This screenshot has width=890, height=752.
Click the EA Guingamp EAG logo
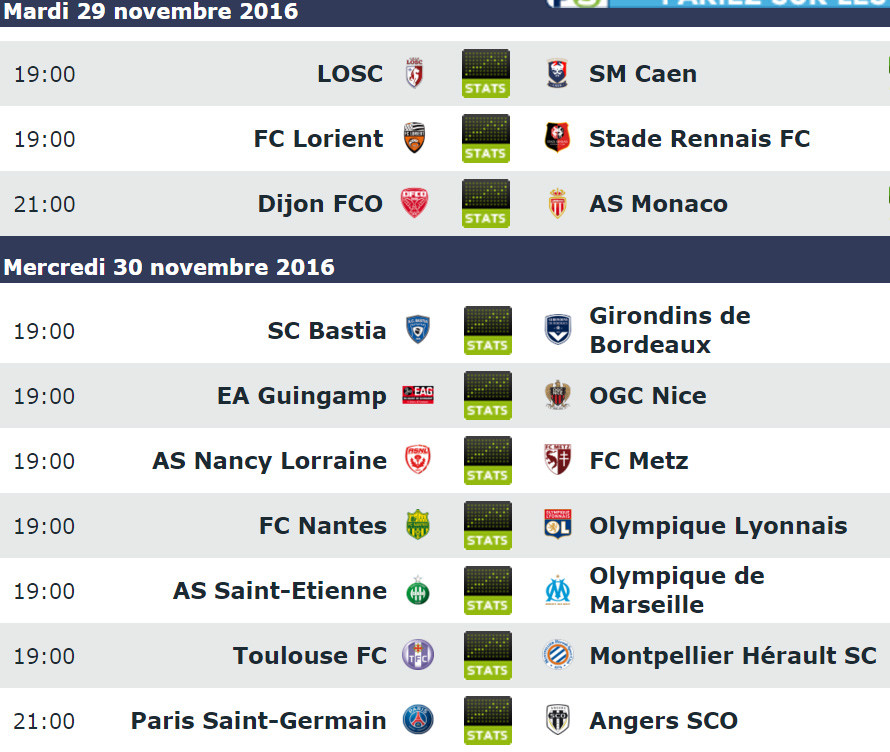tap(418, 394)
